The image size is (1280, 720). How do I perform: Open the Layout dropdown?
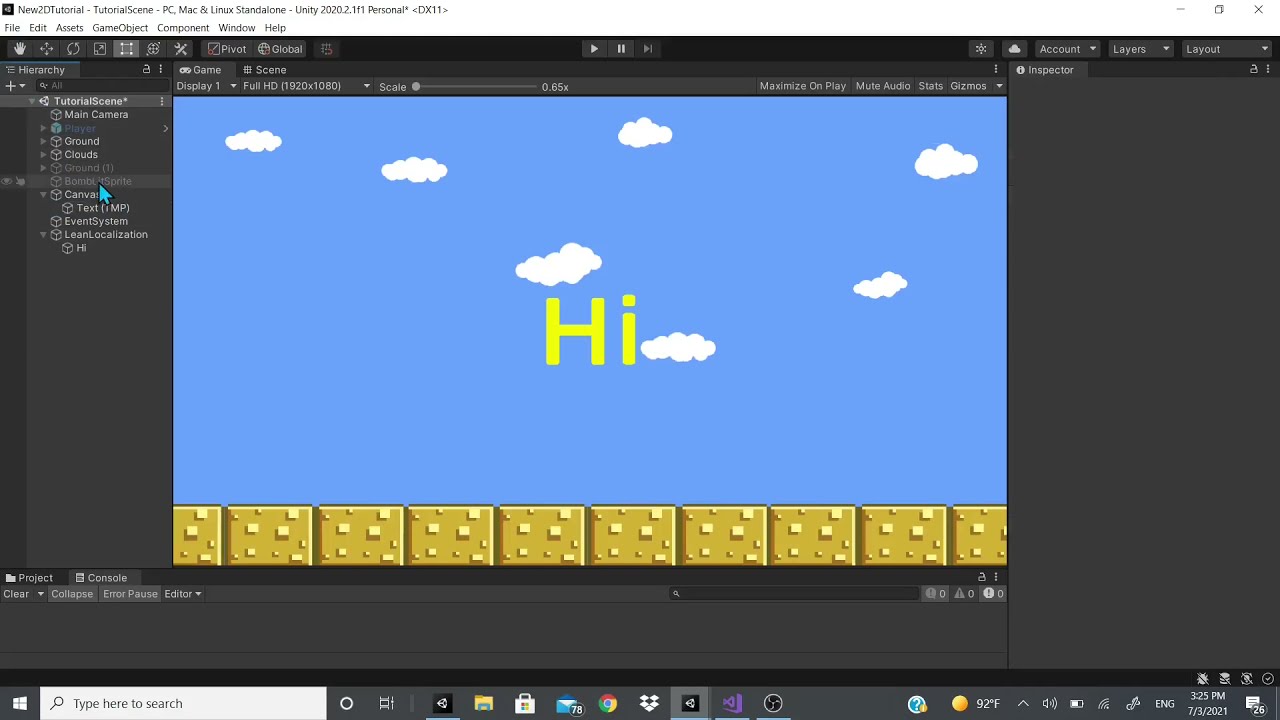(1225, 49)
